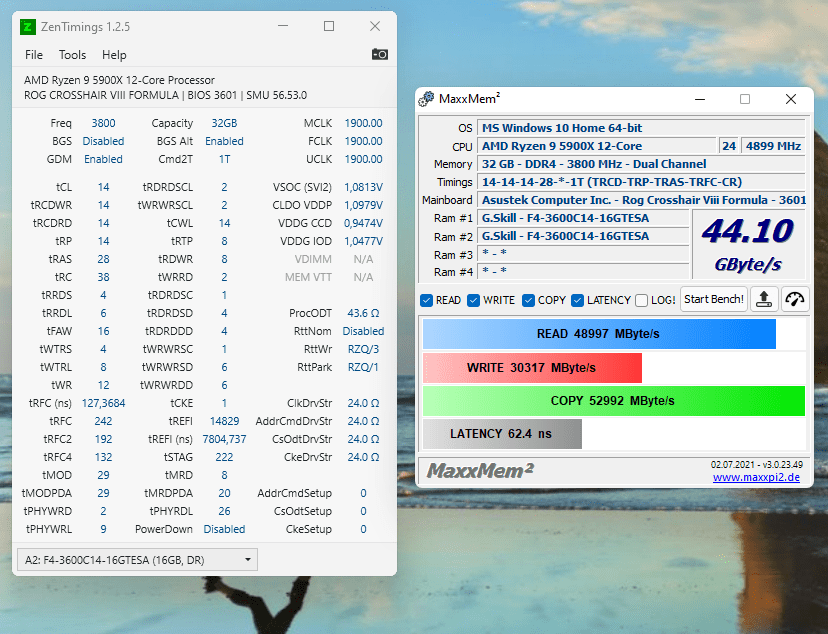Click the LATENCY 62.4 ns bar
This screenshot has height=634, width=828.
point(502,434)
